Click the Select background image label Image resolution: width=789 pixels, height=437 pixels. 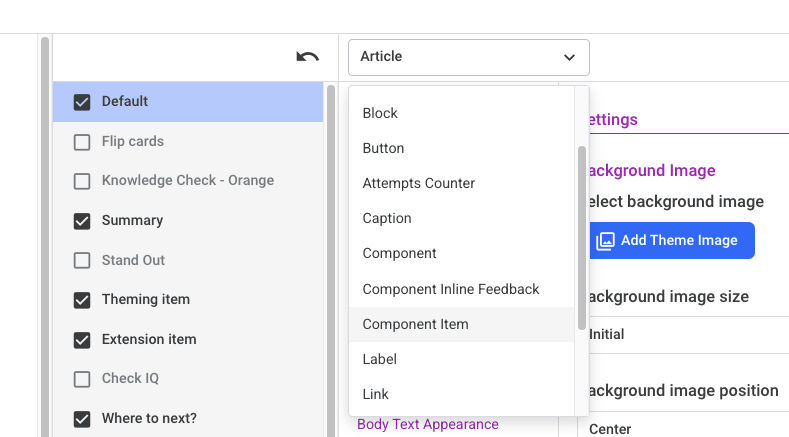coord(676,202)
